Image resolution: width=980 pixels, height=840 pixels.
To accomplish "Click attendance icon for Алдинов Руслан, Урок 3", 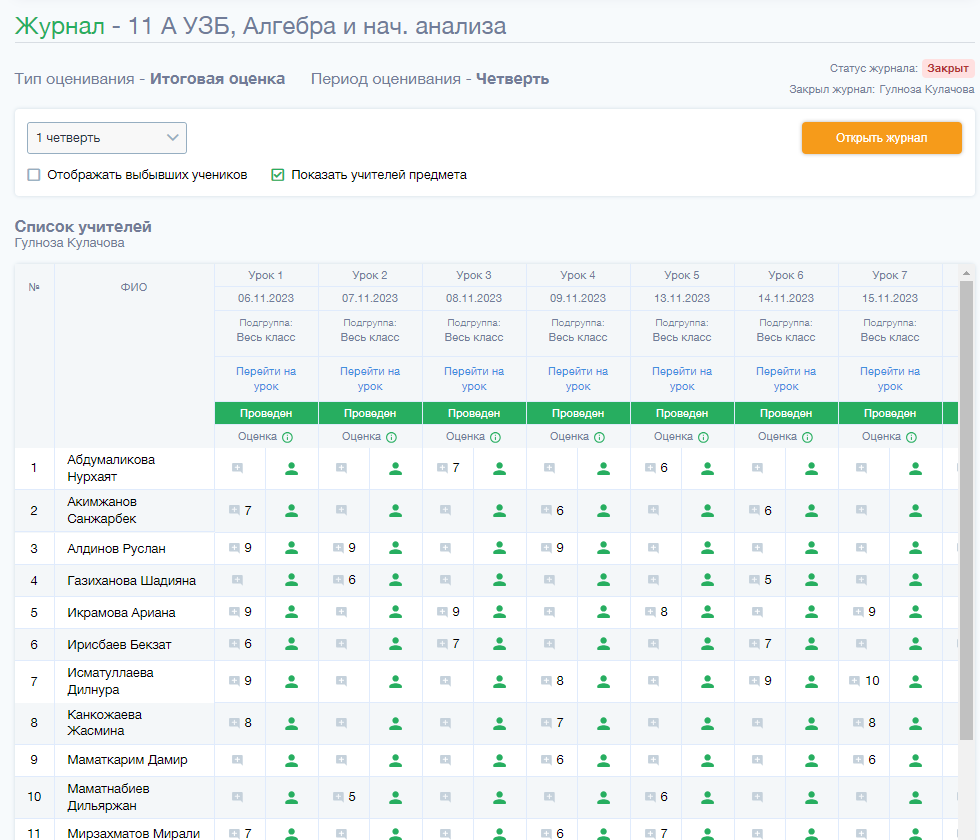I will (499, 548).
